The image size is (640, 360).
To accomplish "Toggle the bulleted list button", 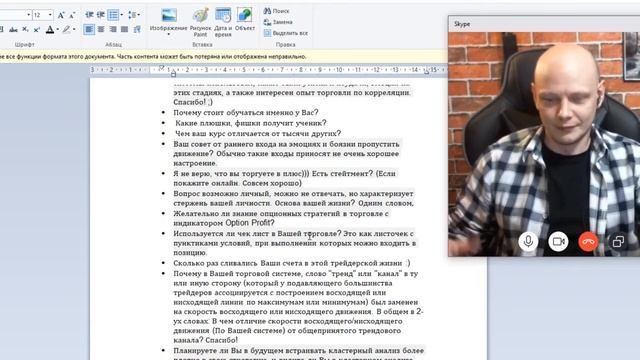I will tap(113, 15).
